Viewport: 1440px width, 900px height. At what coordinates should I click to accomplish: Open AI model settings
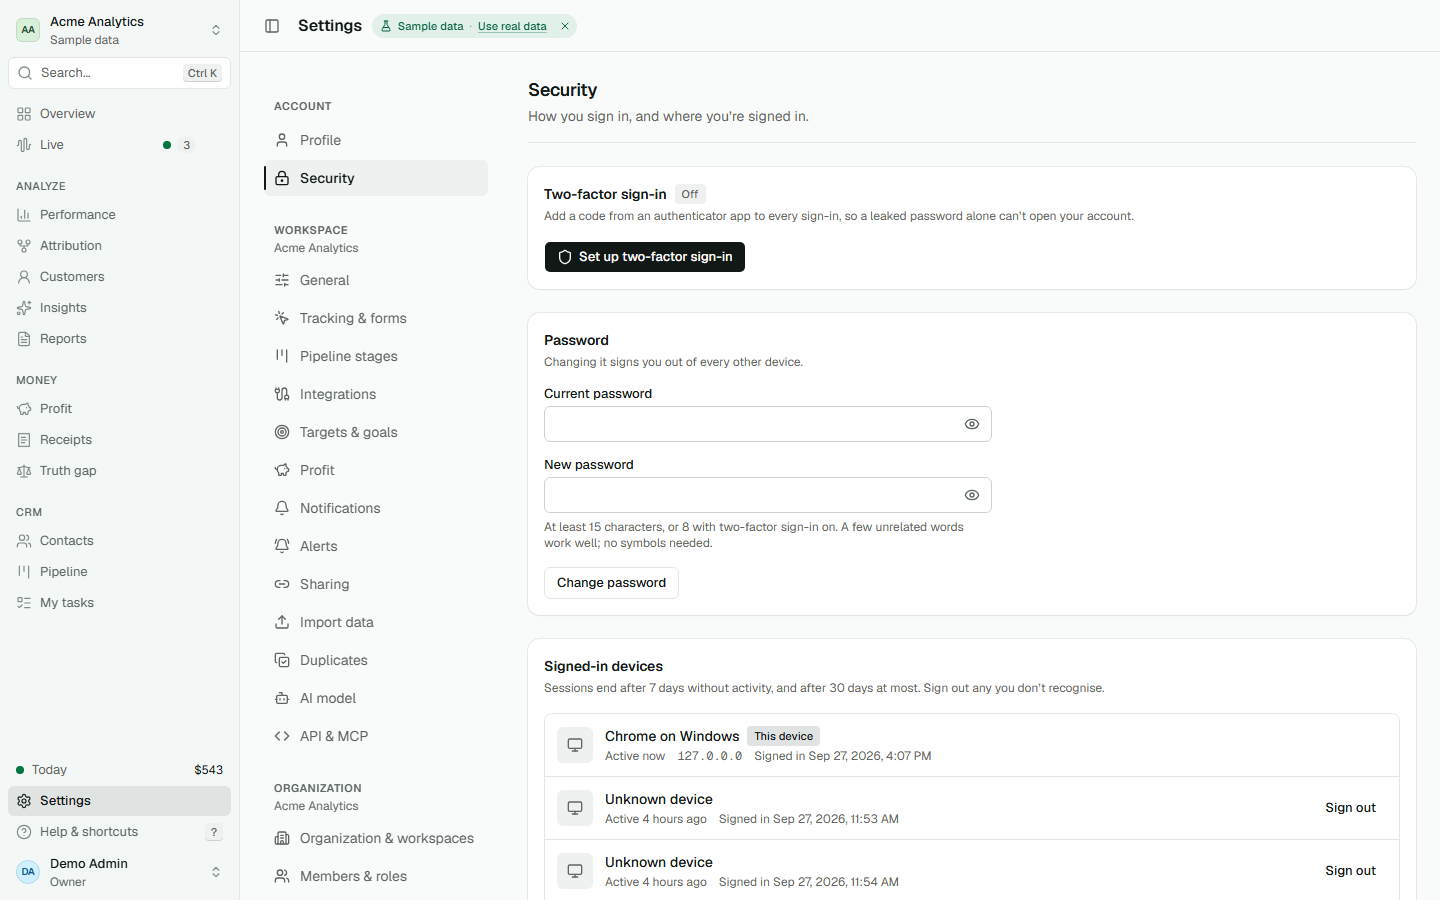pos(376,698)
